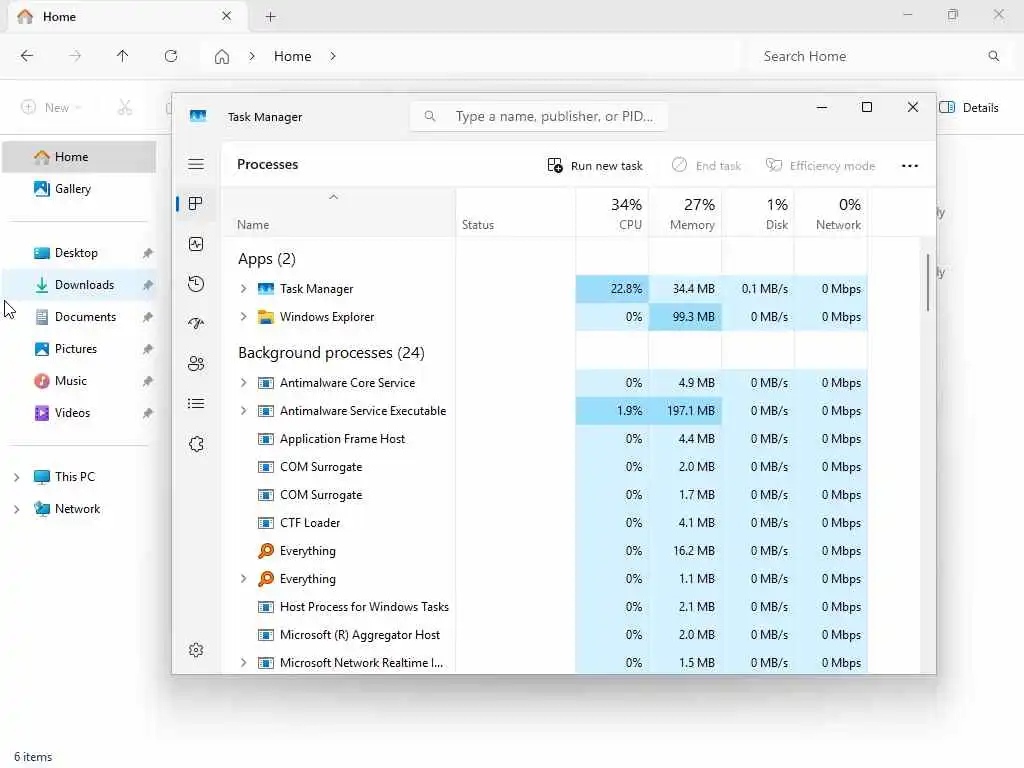Sort processes by Memory column

pos(686,214)
